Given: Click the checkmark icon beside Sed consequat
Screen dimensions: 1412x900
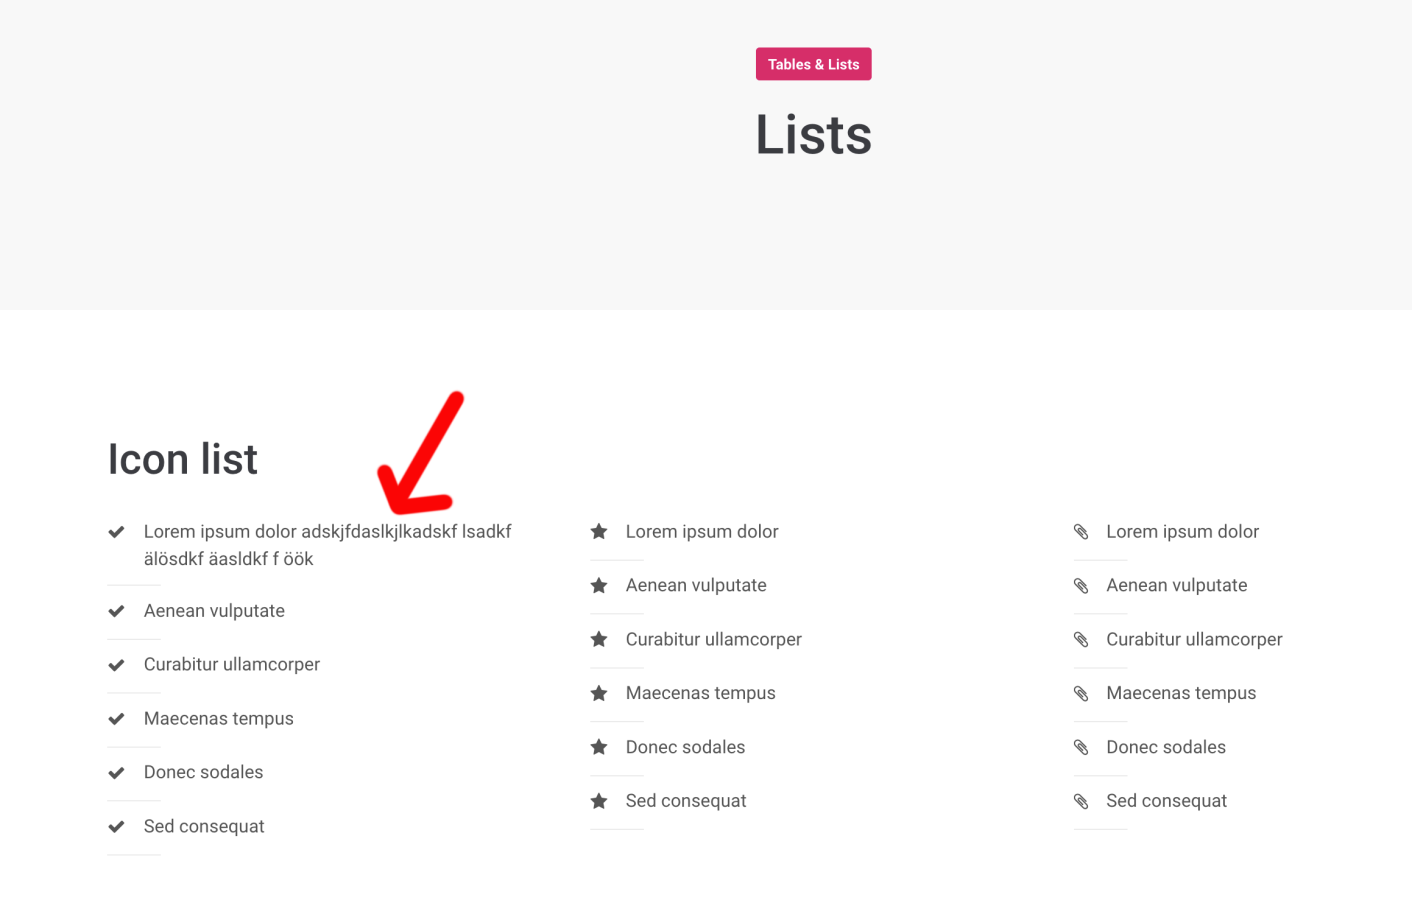Looking at the screenshot, I should pos(117,827).
